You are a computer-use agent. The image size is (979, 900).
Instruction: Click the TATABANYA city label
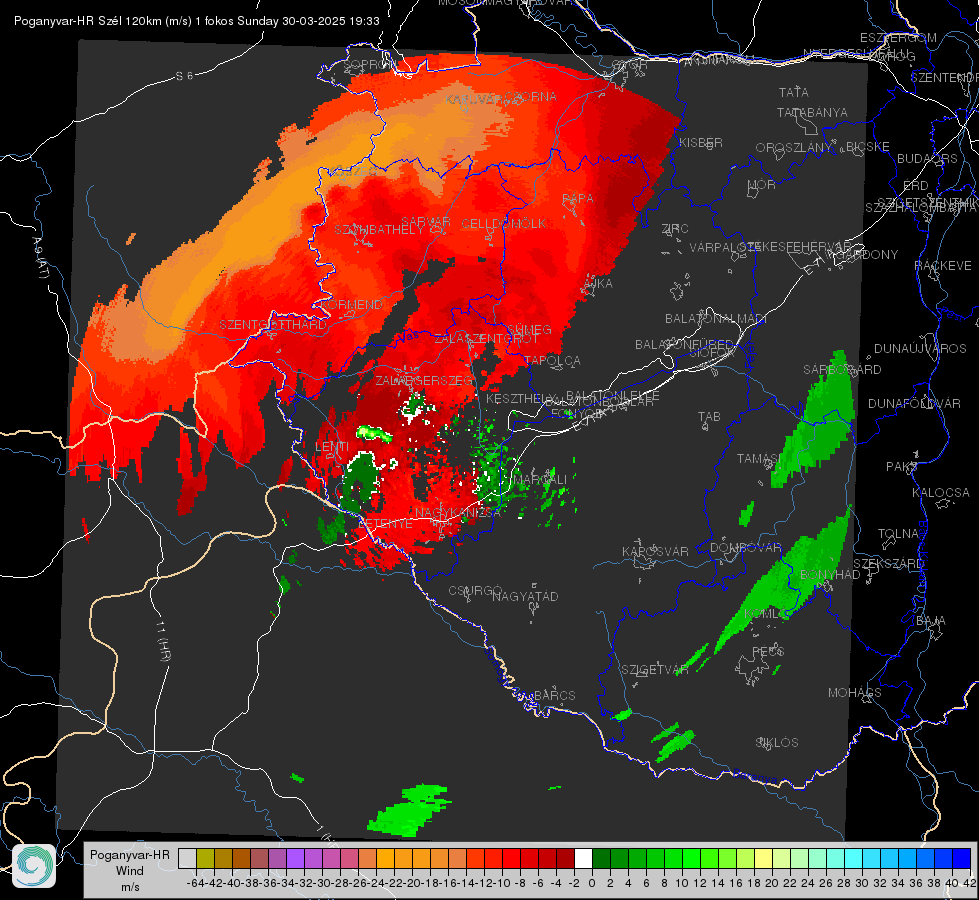pyautogui.click(x=812, y=112)
